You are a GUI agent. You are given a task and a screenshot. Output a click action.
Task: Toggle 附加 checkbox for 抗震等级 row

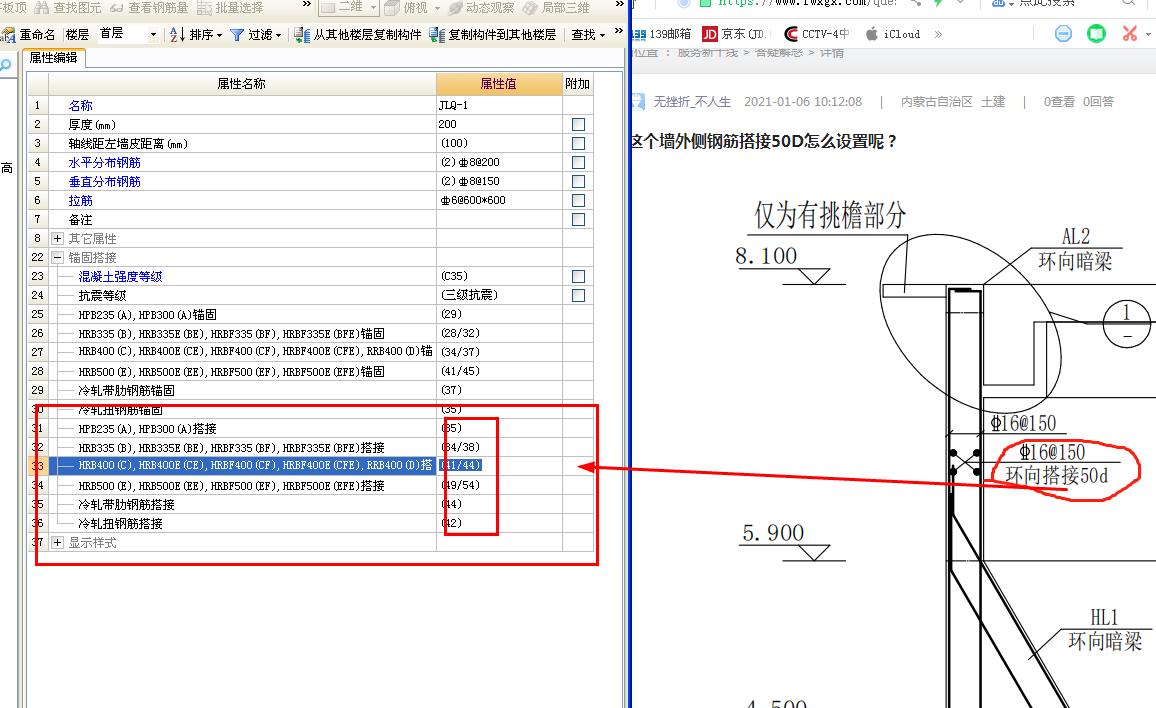[579, 296]
